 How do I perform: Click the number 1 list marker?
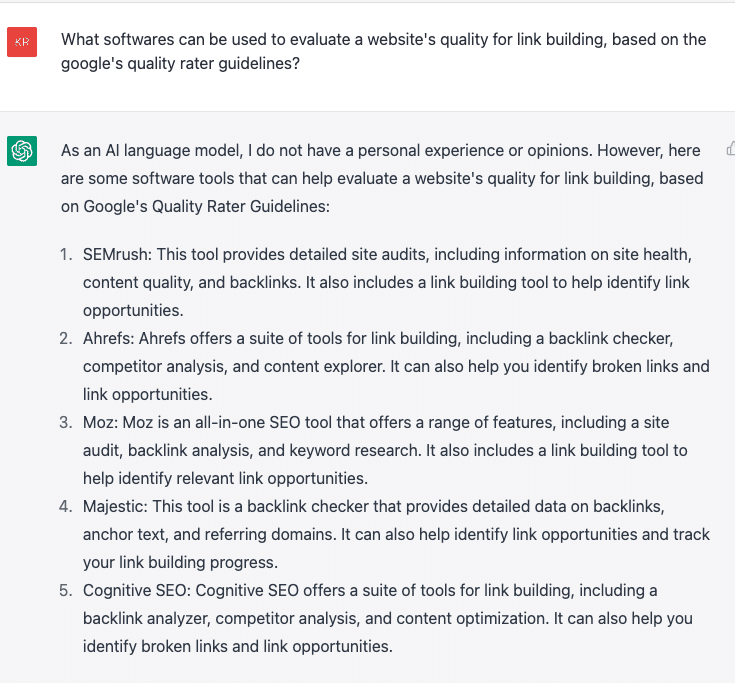[x=65, y=254]
